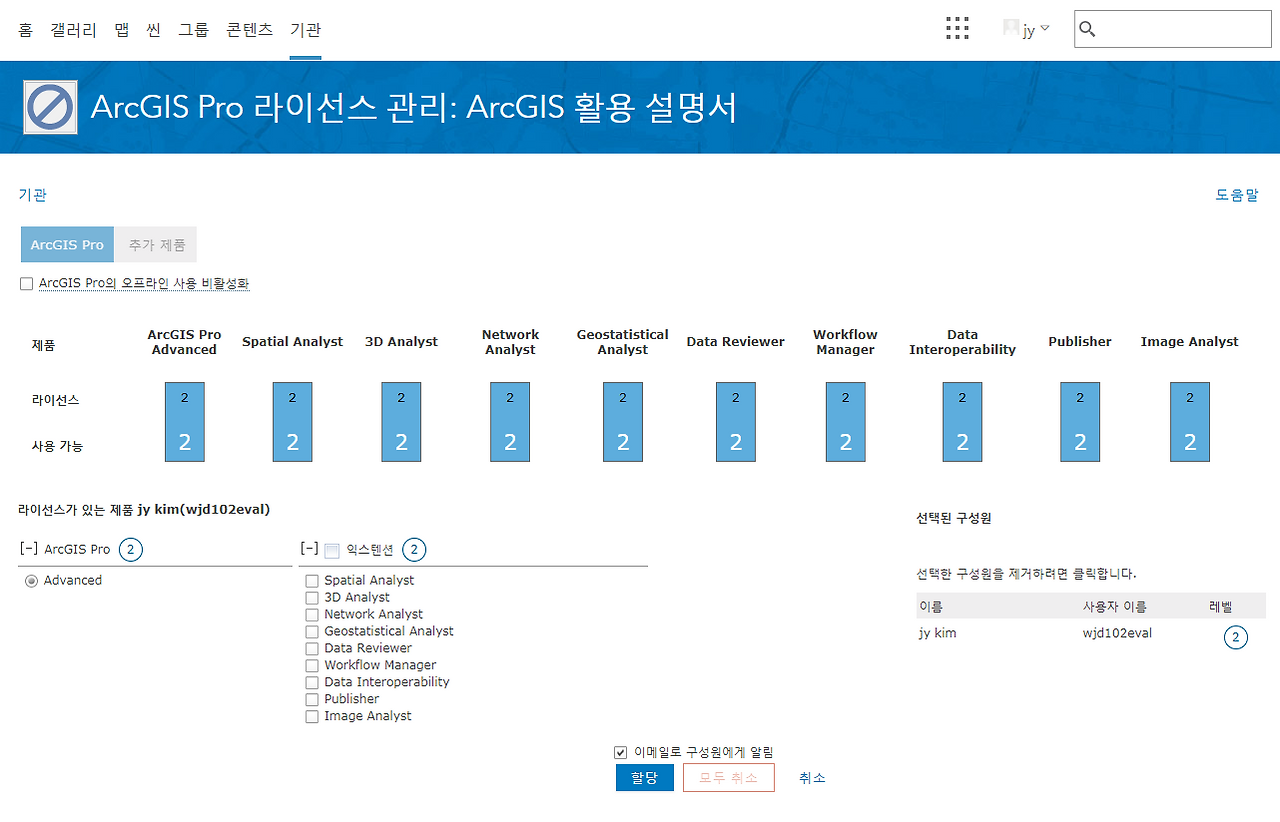Click the 이름 column header
The image size is (1280, 822).
point(930,607)
